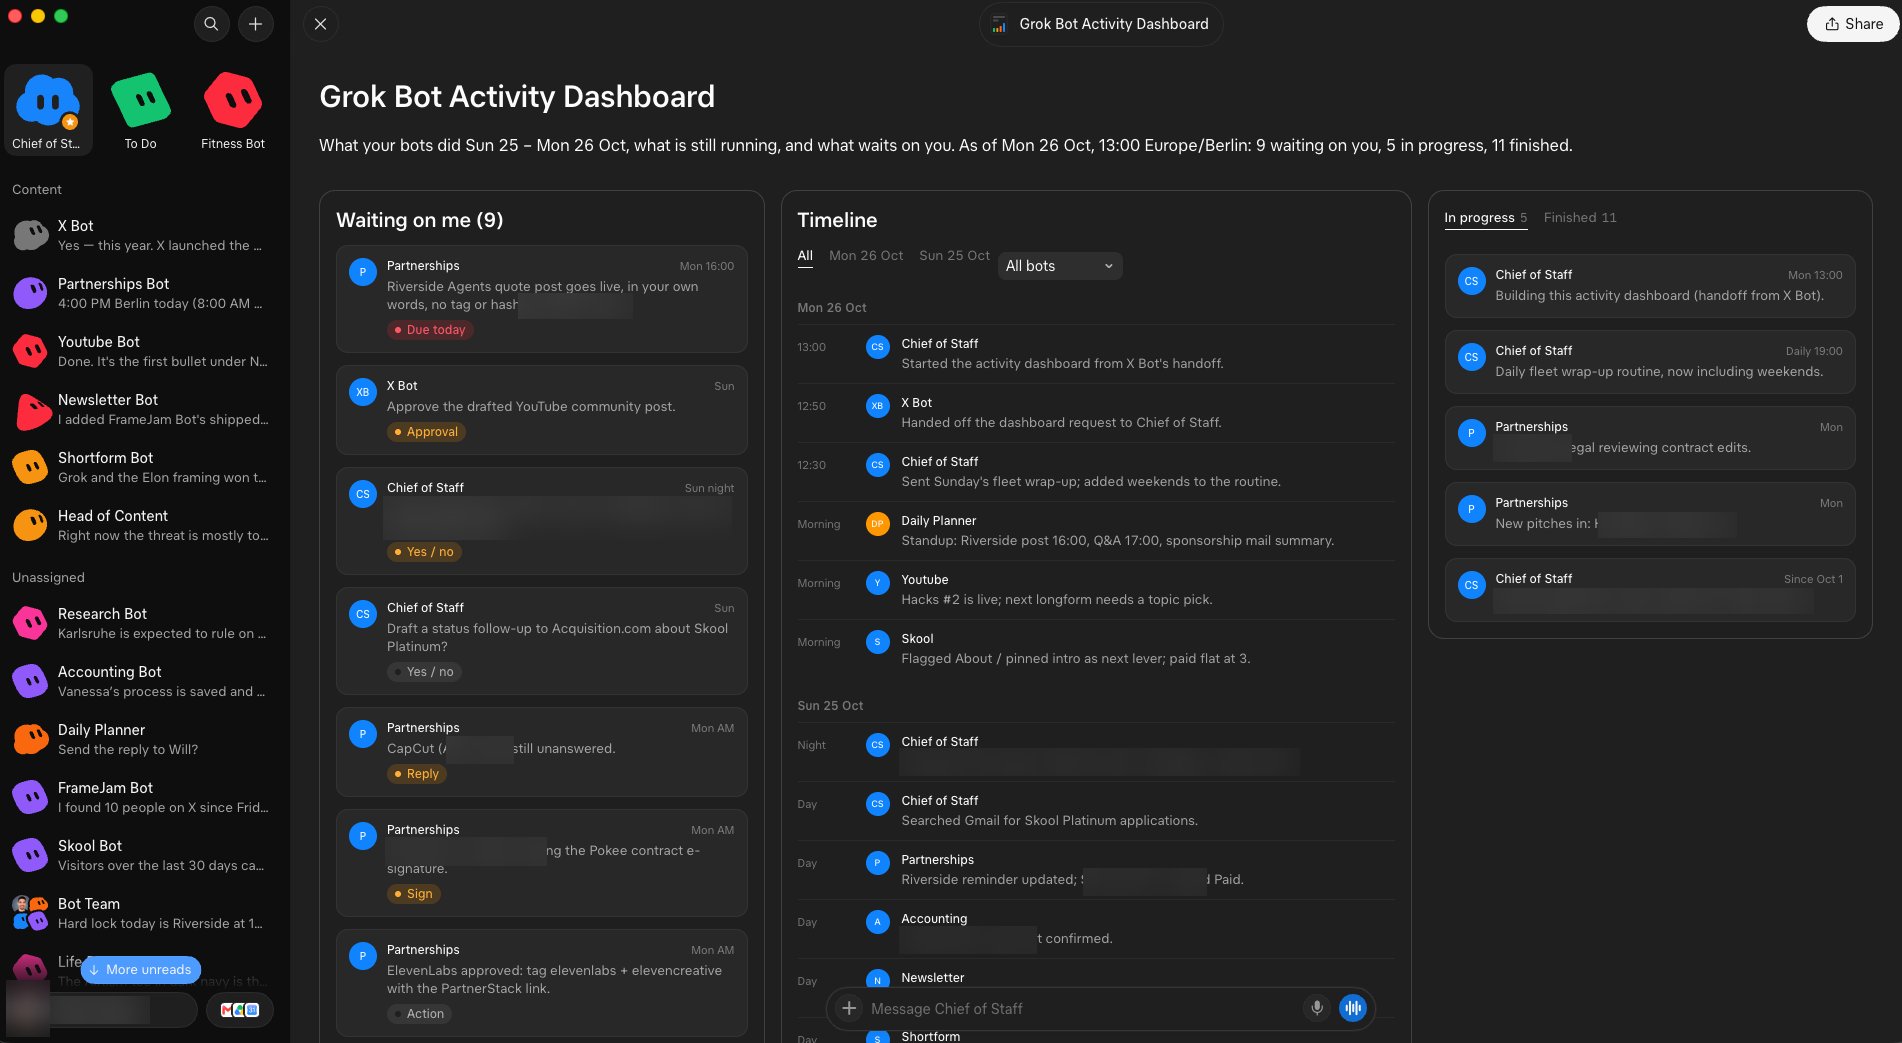Open the Chief of Staff pinned bot

click(48, 110)
